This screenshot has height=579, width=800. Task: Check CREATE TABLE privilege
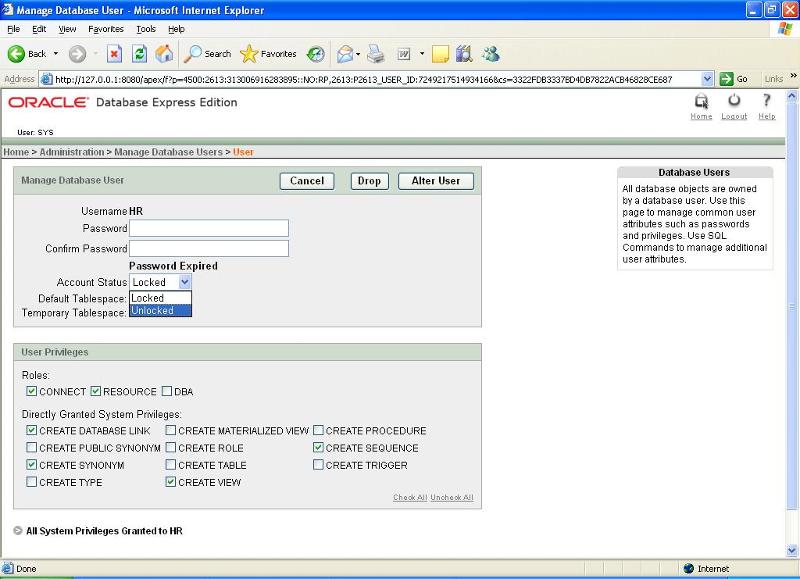point(171,465)
